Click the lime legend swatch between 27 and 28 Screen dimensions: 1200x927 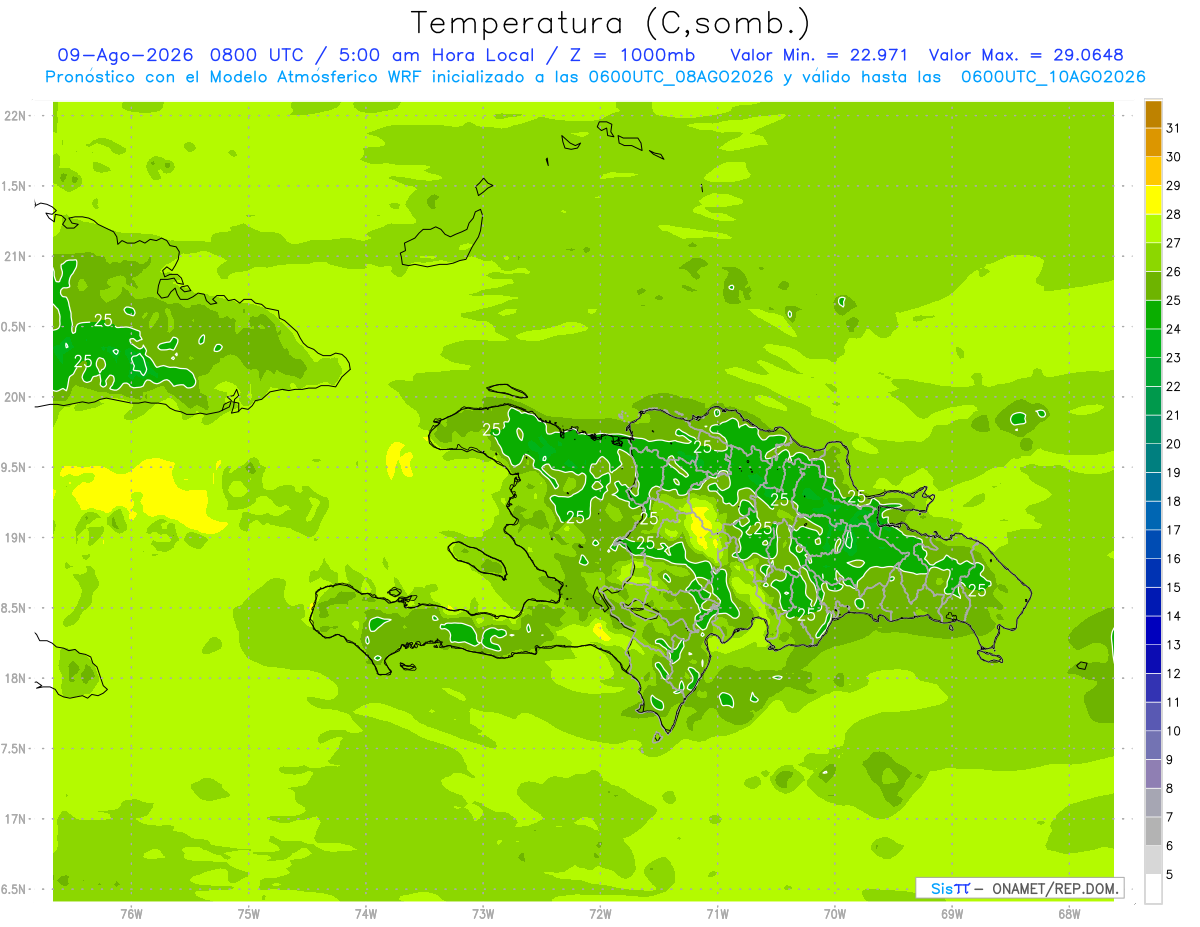point(1153,229)
